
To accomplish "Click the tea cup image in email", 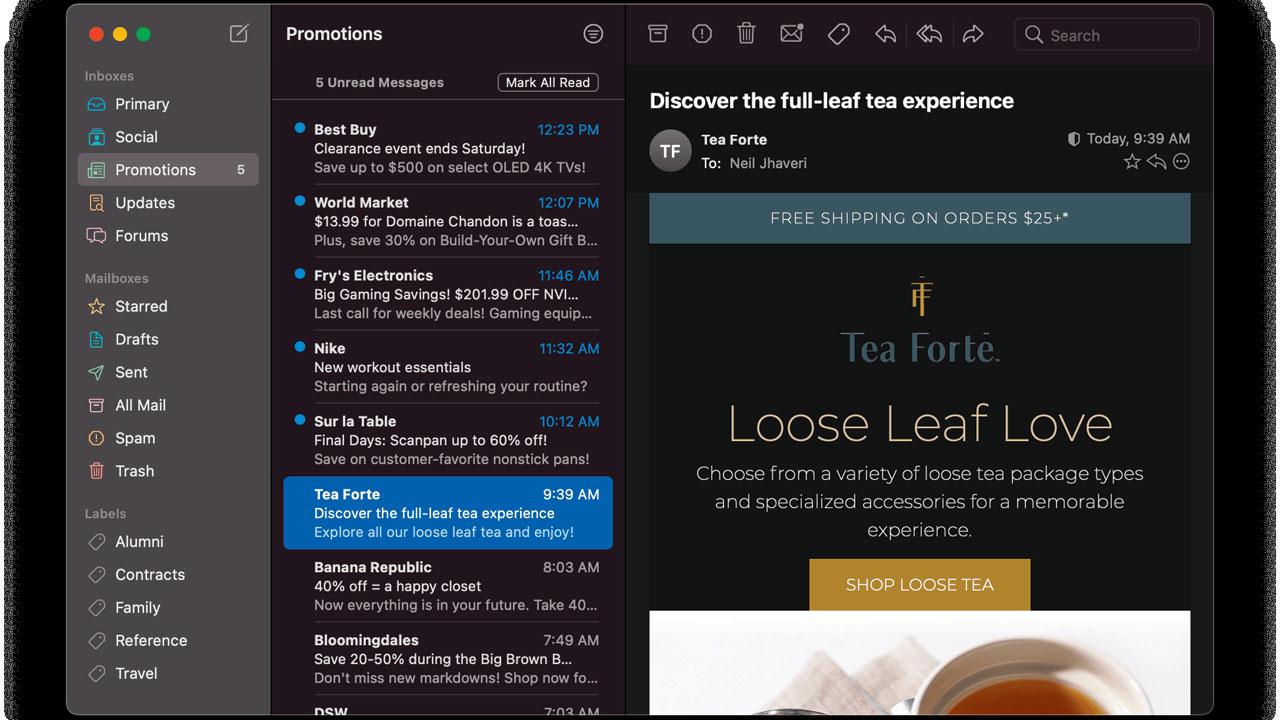I will [919, 663].
